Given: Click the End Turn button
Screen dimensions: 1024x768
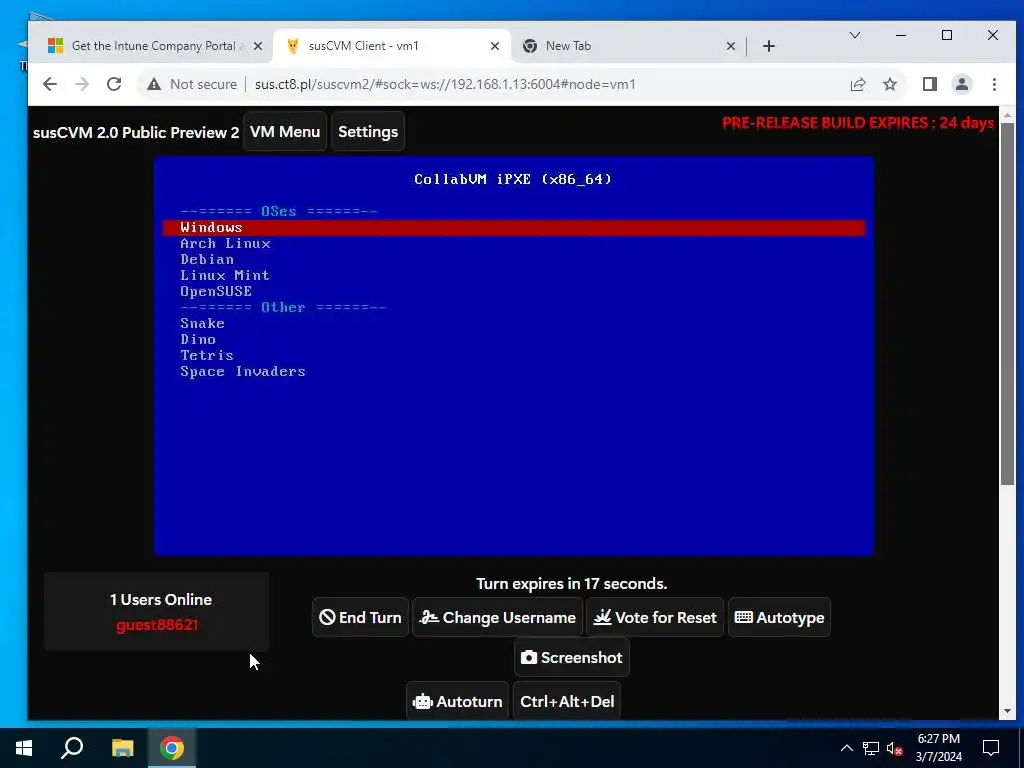Looking at the screenshot, I should pos(360,617).
